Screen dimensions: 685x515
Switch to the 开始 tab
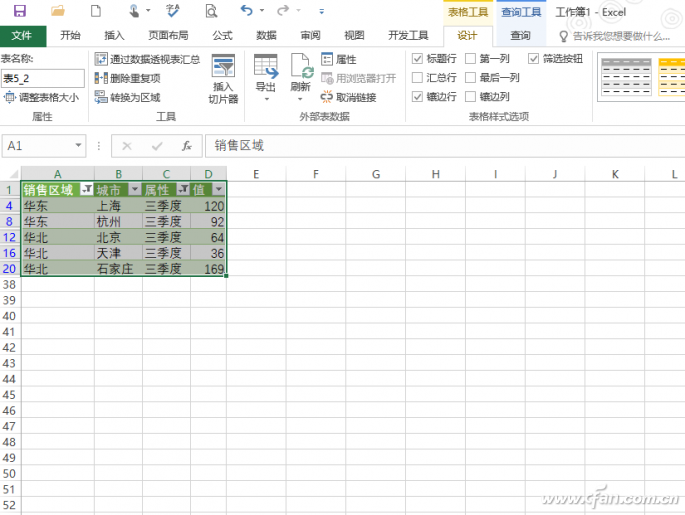70,36
